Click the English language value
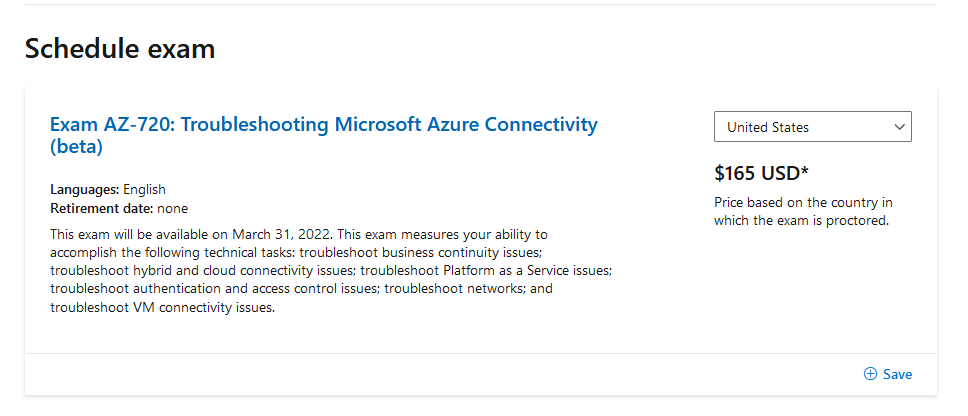Viewport: 968px width, 416px height. click(144, 189)
